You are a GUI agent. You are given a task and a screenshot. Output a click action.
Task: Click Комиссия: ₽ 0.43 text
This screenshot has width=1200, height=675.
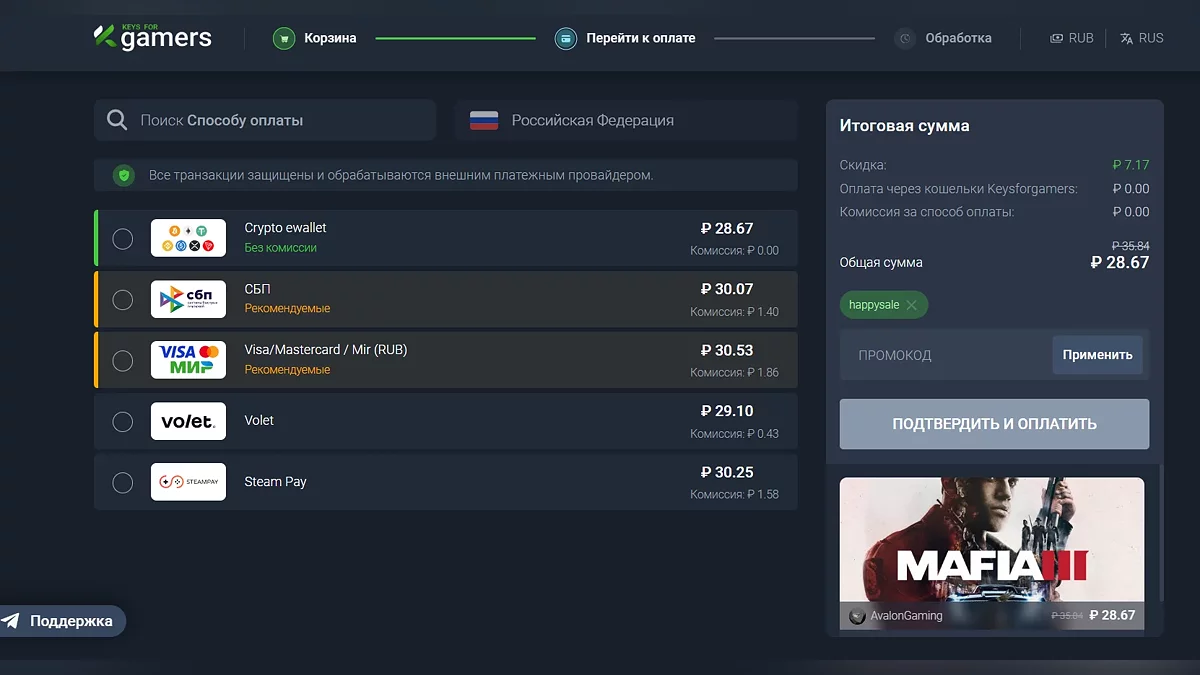click(734, 434)
